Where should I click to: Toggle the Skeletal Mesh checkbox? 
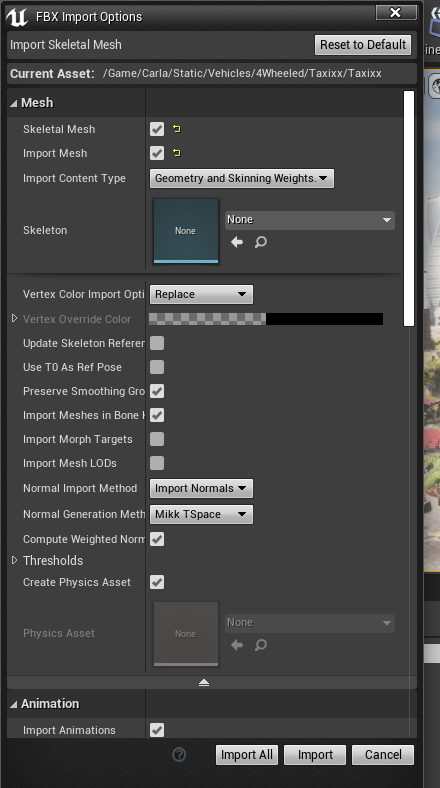pyautogui.click(x=157, y=129)
